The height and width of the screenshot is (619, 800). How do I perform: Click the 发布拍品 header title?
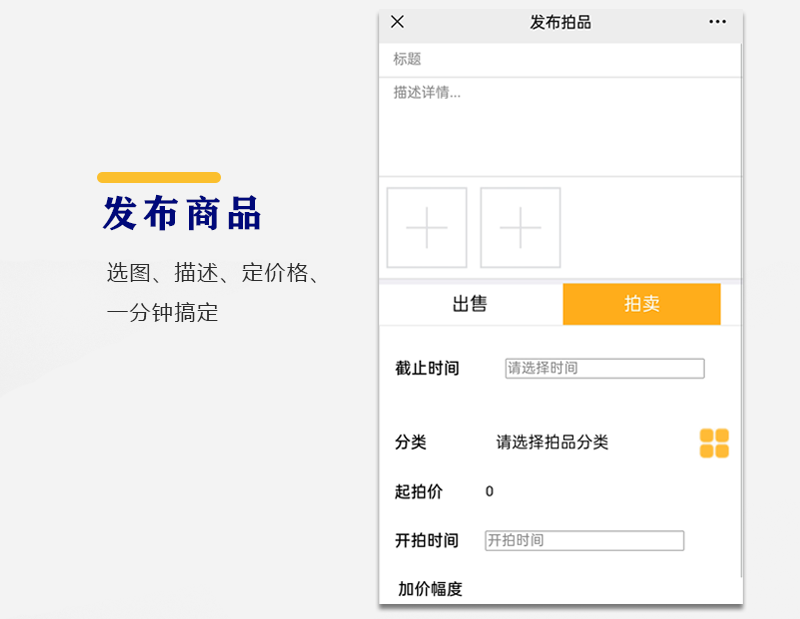tap(560, 22)
